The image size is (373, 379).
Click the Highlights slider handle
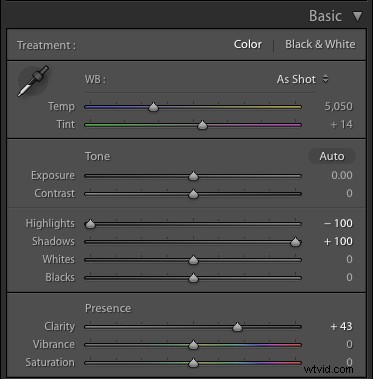pos(90,224)
